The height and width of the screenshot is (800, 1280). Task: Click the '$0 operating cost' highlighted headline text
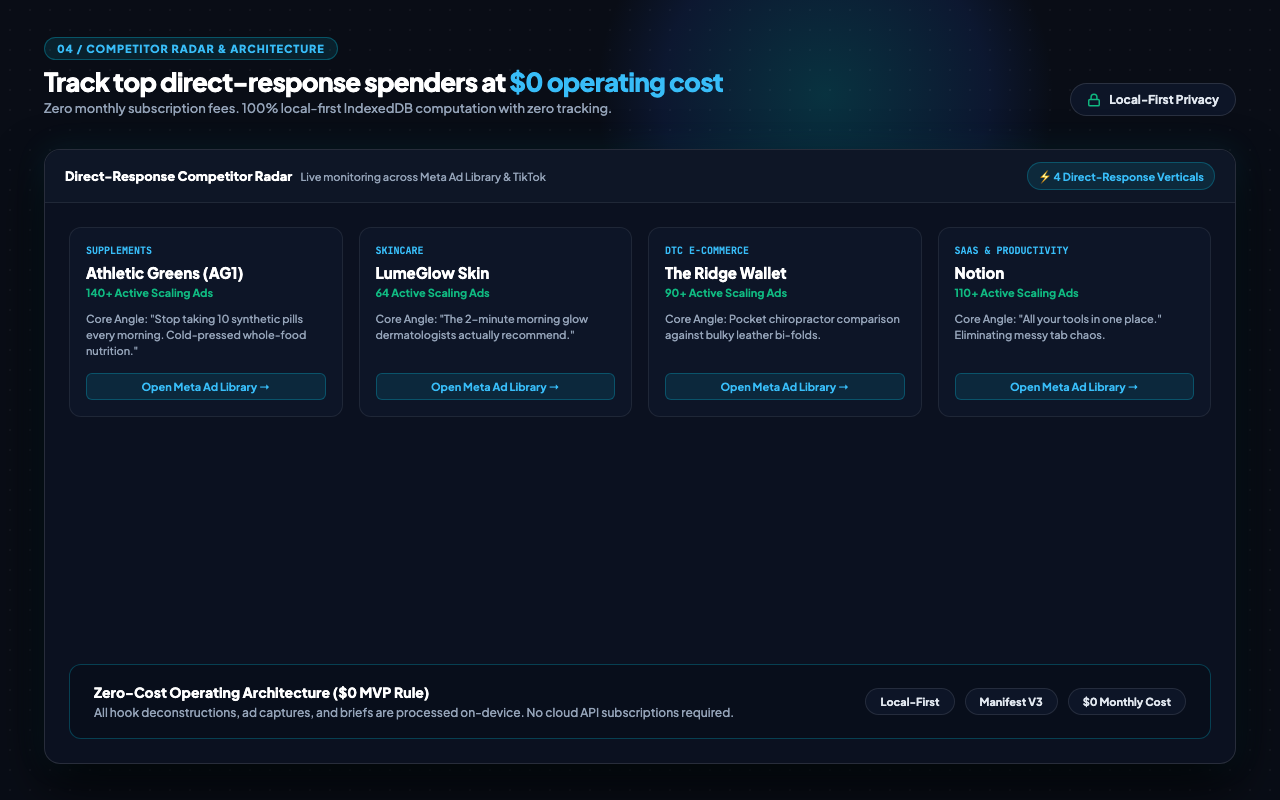[x=616, y=82]
